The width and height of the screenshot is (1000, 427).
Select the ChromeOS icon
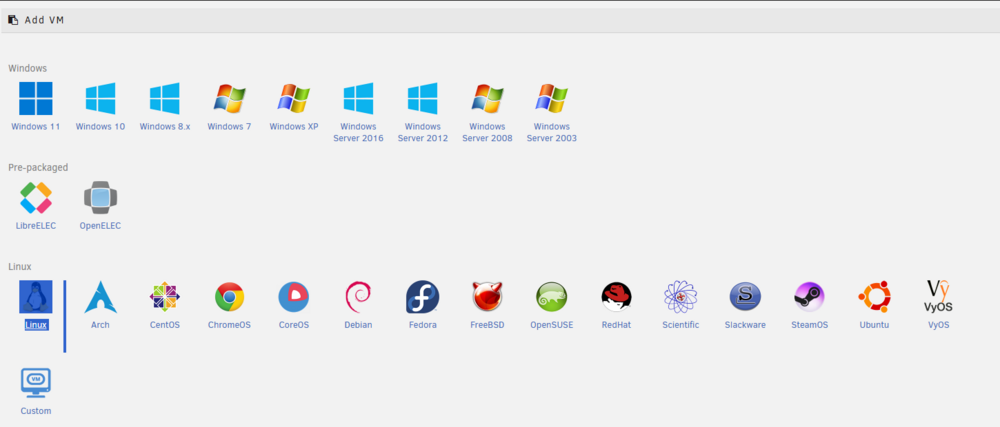pos(229,297)
